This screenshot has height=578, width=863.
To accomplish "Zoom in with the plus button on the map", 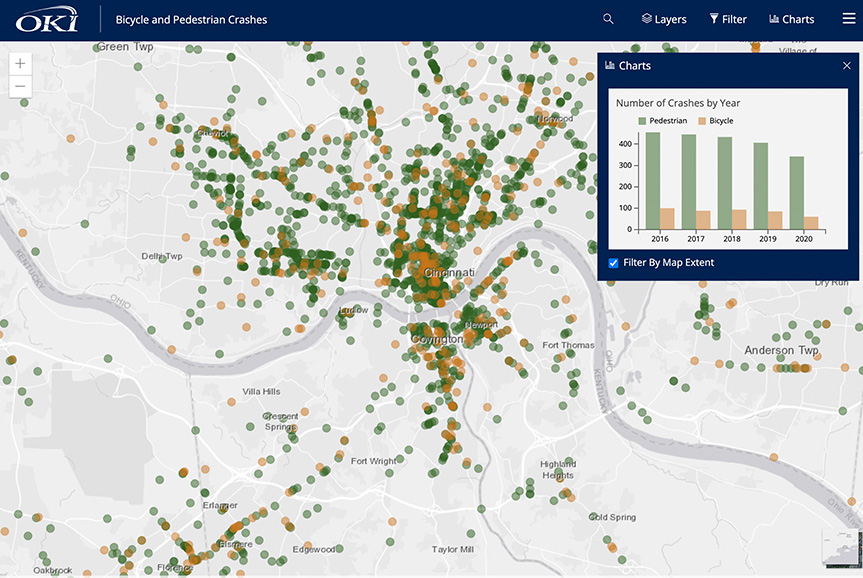I will pyautogui.click(x=20, y=62).
